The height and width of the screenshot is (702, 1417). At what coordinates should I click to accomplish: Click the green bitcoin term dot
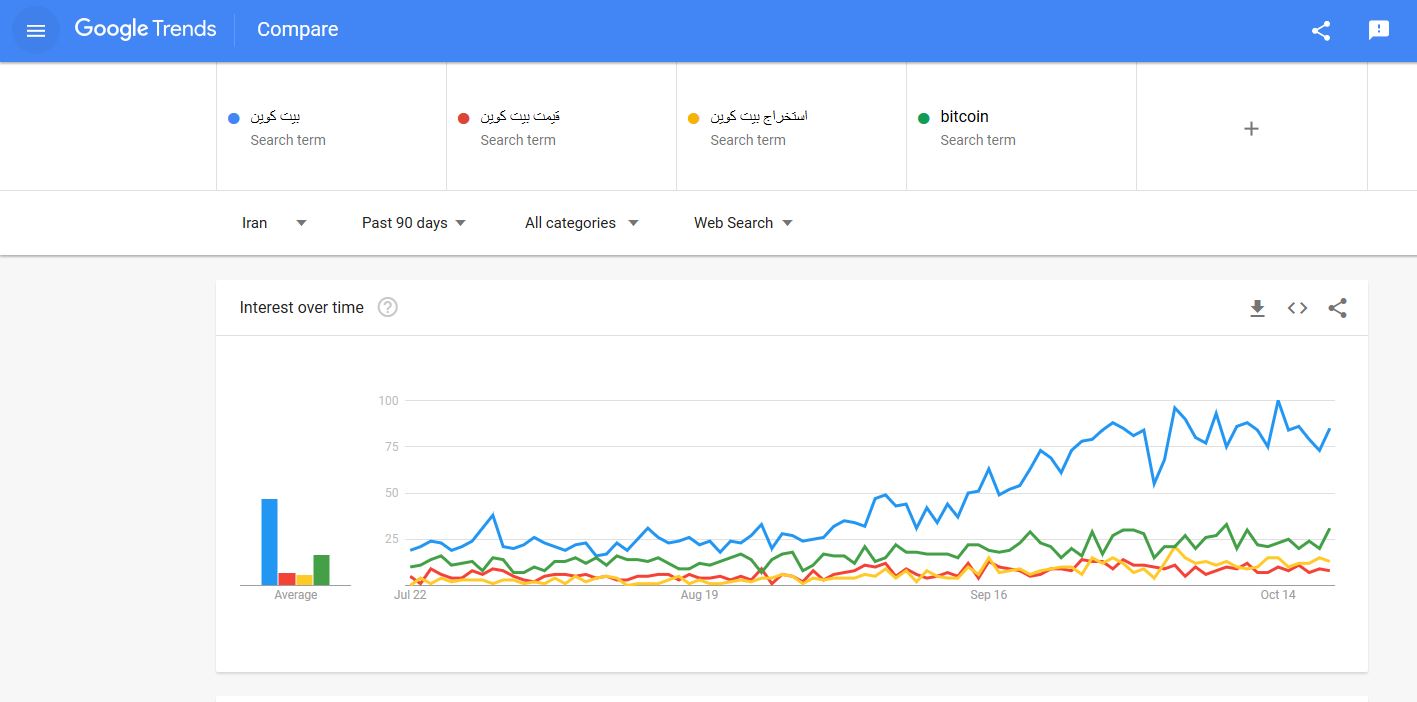pos(924,119)
